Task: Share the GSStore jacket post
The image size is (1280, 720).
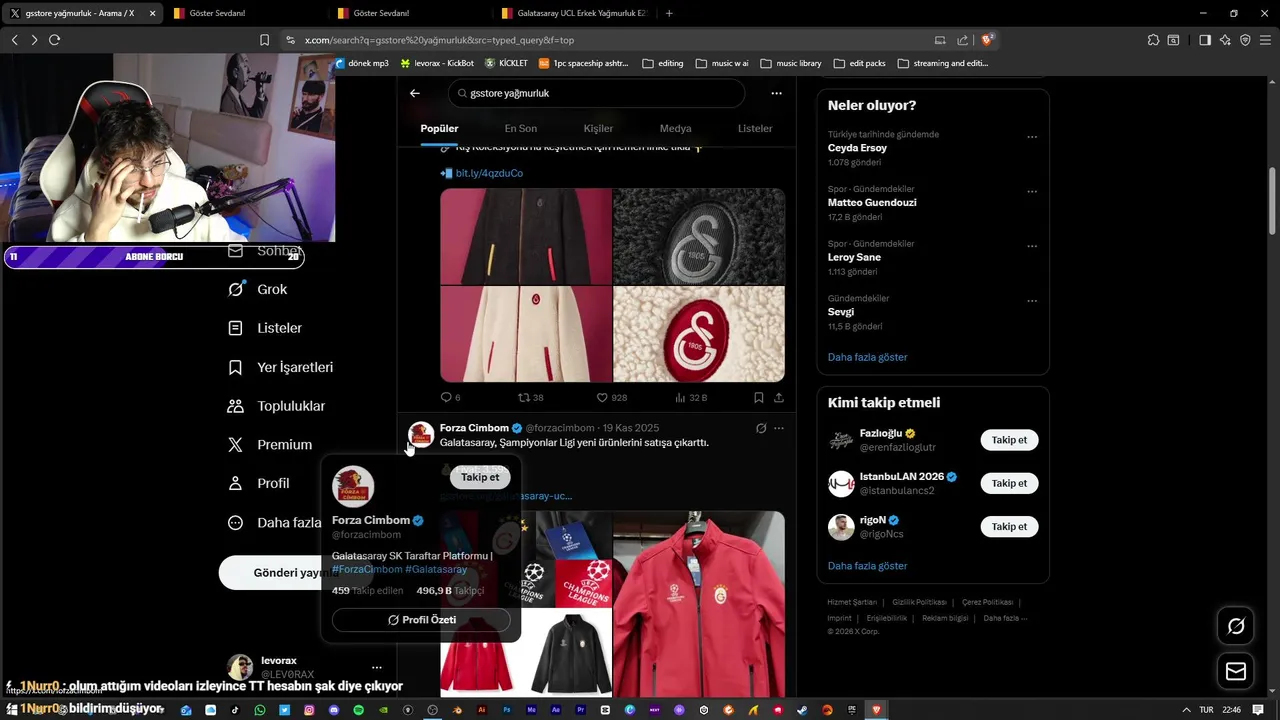Action: 779,397
